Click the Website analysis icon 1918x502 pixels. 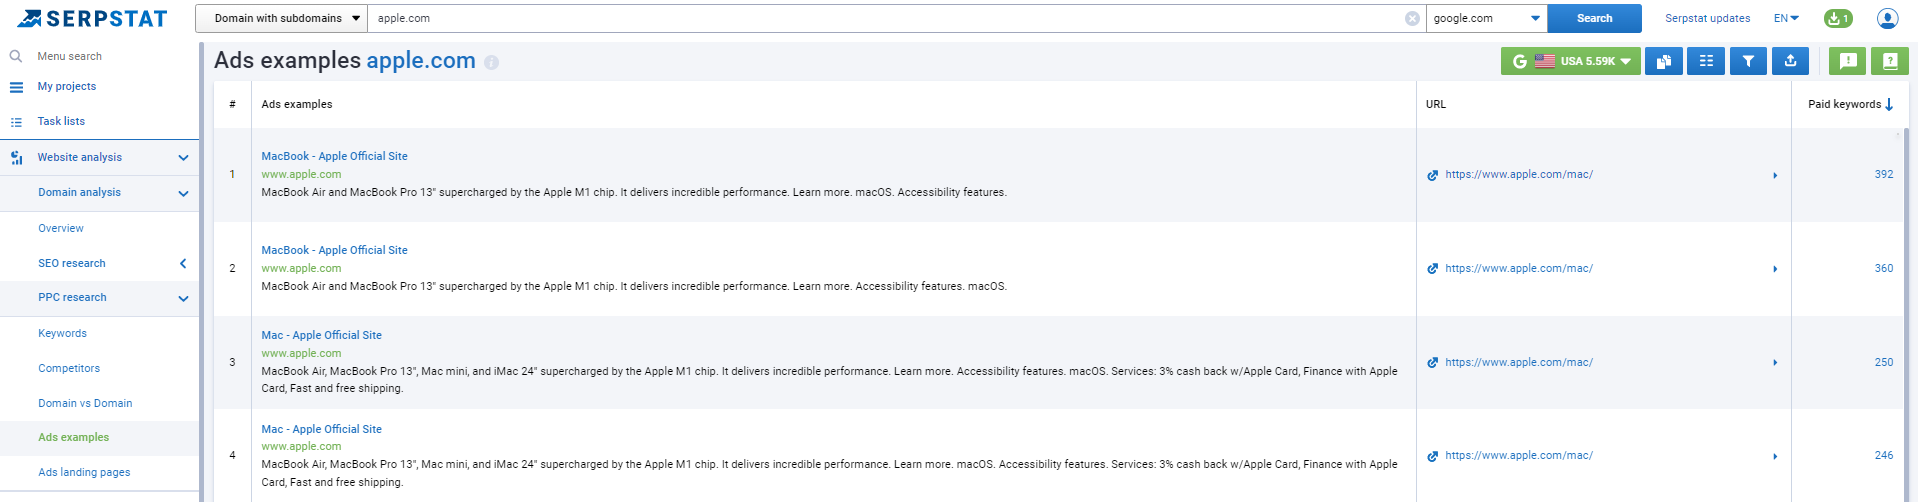[x=16, y=157]
